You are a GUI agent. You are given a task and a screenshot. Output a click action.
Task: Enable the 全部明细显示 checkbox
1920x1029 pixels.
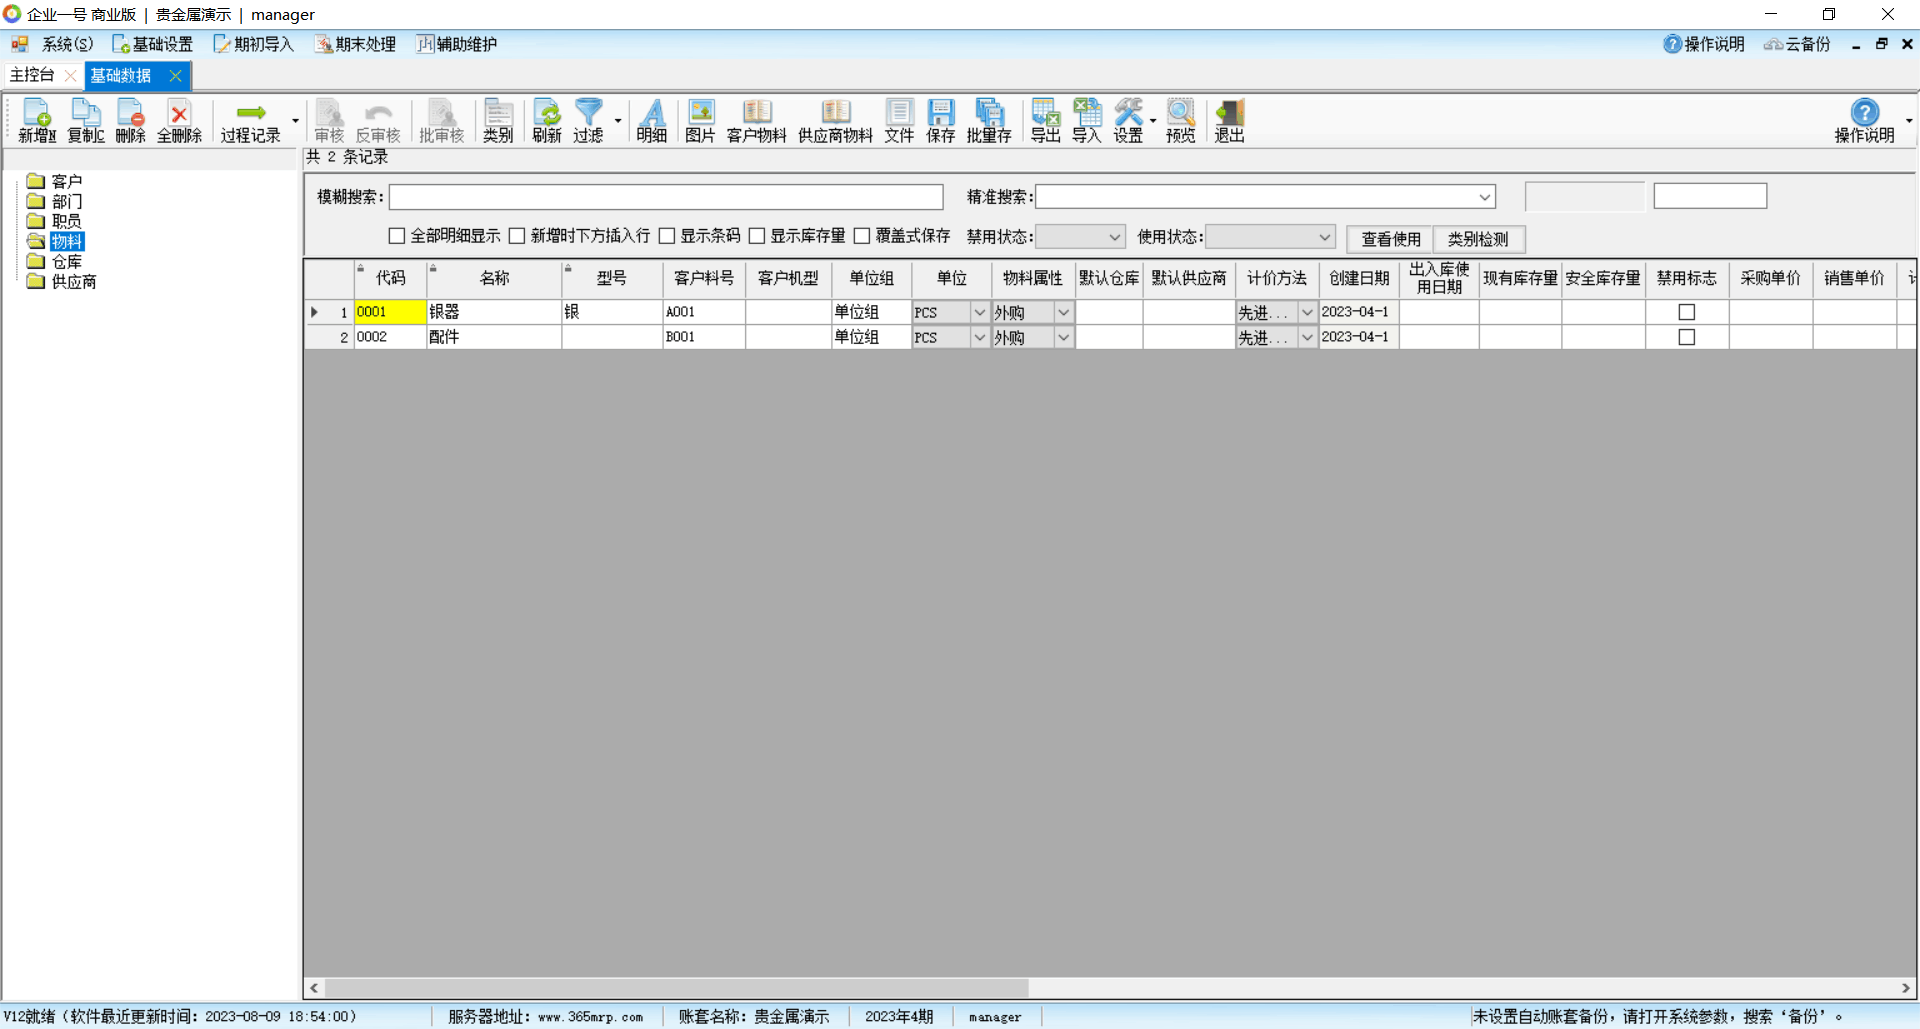pyautogui.click(x=397, y=236)
